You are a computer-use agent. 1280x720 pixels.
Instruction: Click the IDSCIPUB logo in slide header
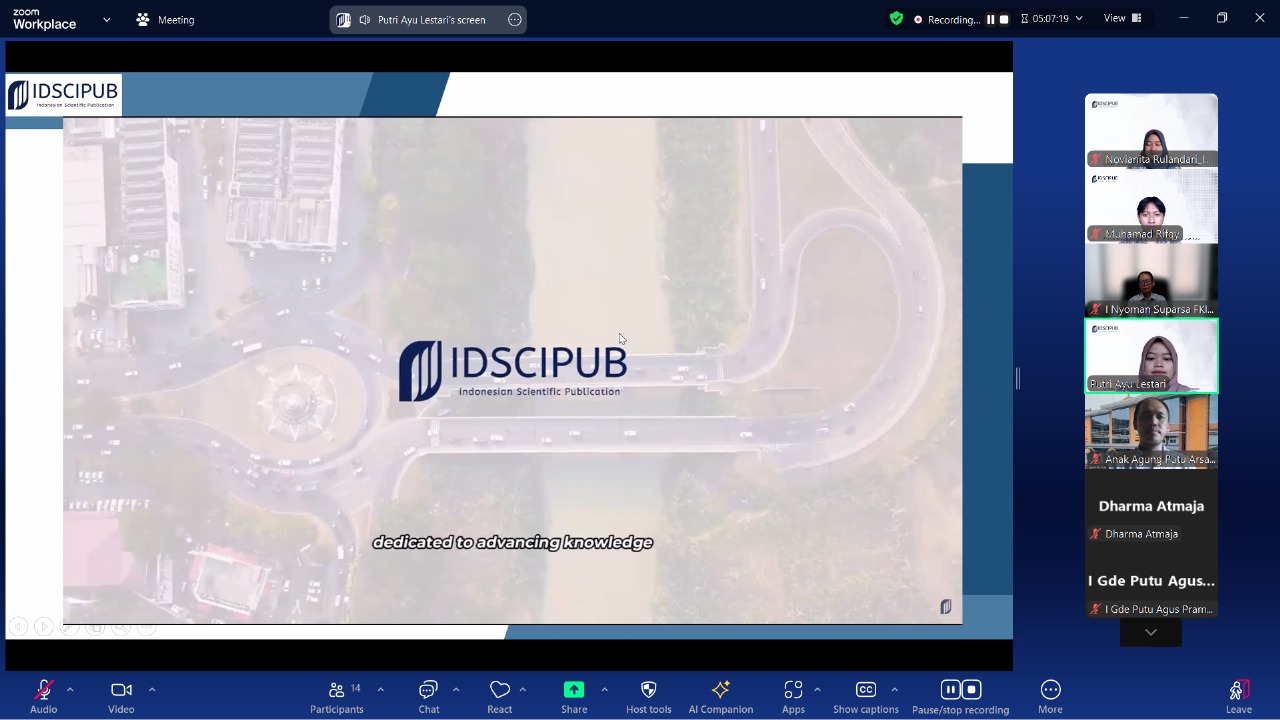coord(63,95)
